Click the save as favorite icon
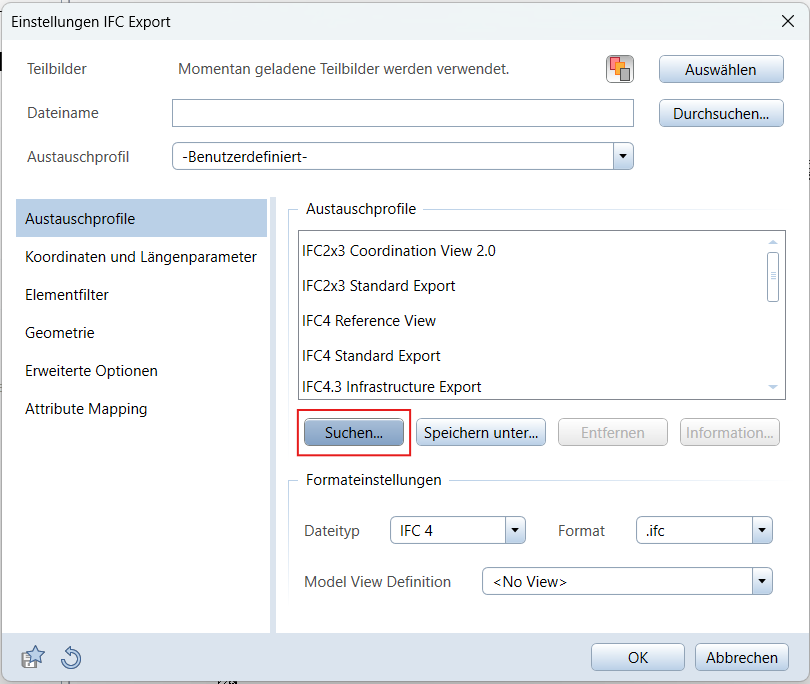Screen dimensions: 810x684 (x=34, y=657)
